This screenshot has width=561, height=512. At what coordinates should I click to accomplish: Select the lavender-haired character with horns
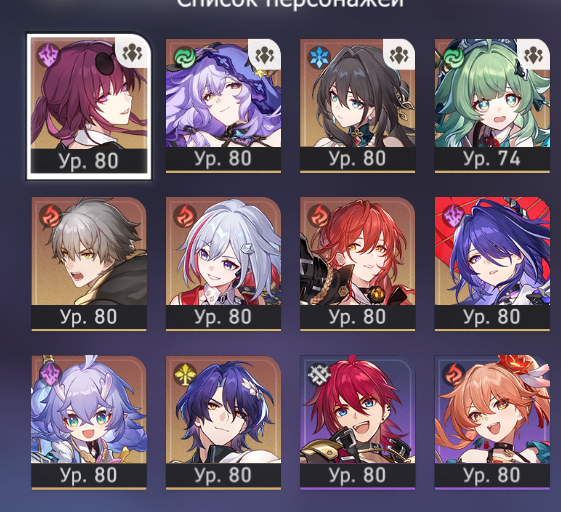(x=89, y=422)
